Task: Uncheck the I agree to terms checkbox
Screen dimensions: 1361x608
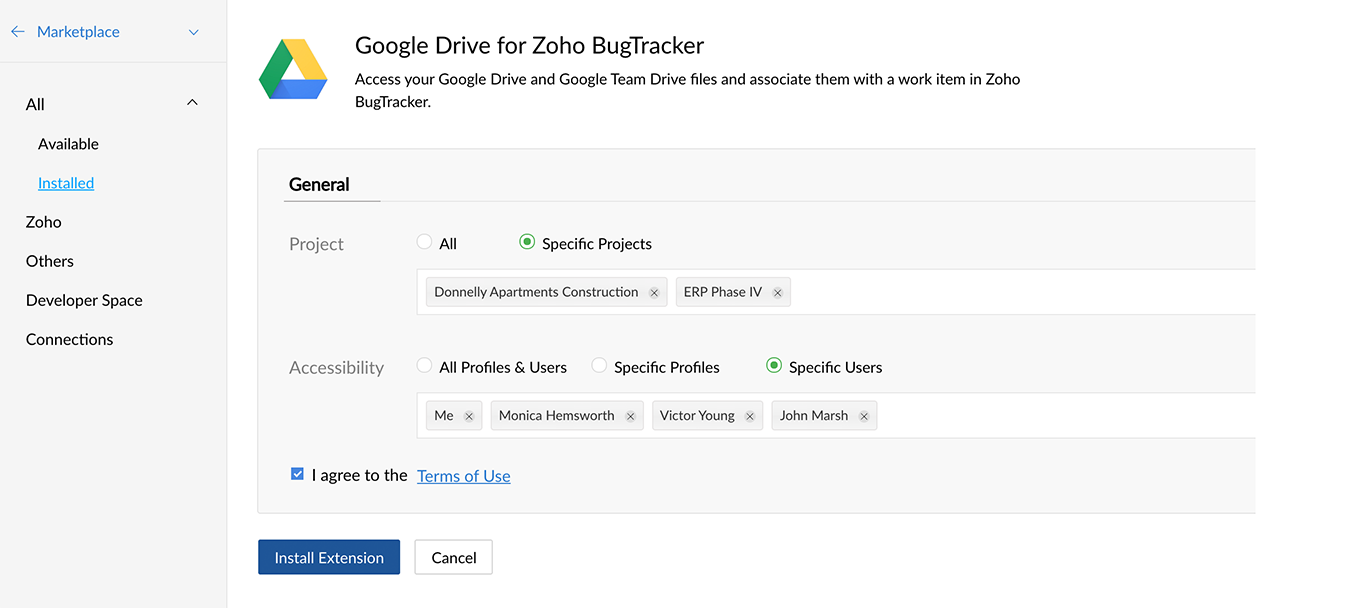Action: [297, 474]
